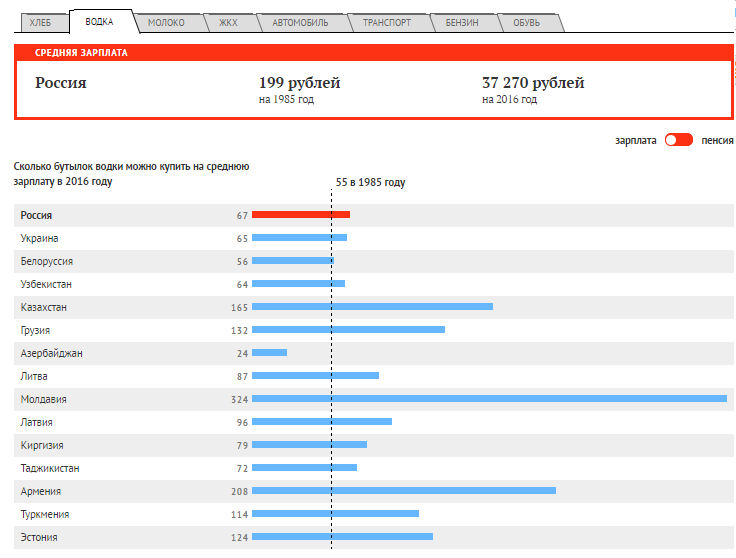The height and width of the screenshot is (558, 736).
Task: Click the Армения bar showing 208
Action: pyautogui.click(x=403, y=491)
